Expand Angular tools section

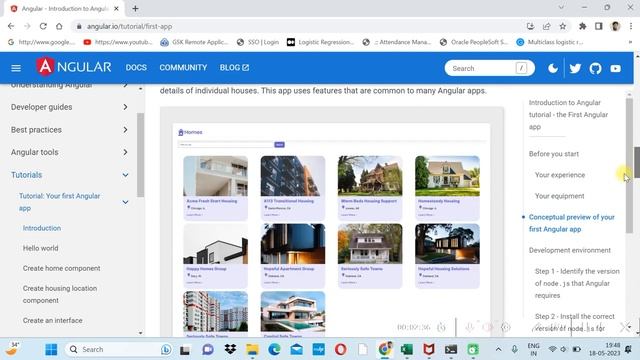pos(69,152)
